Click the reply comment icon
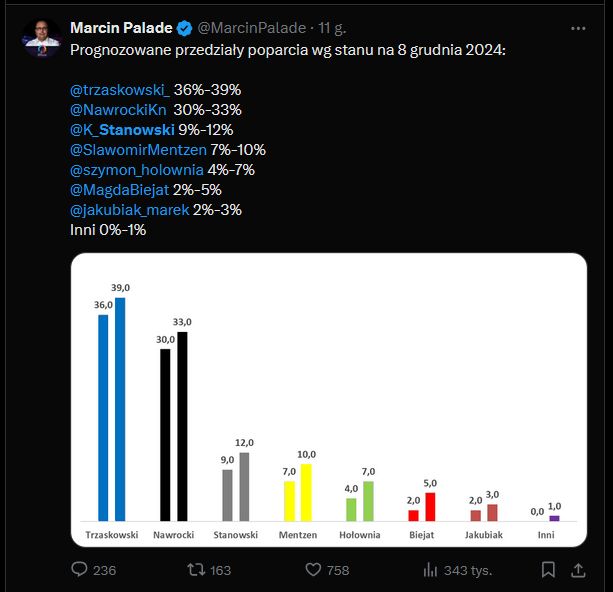 pyautogui.click(x=81, y=570)
